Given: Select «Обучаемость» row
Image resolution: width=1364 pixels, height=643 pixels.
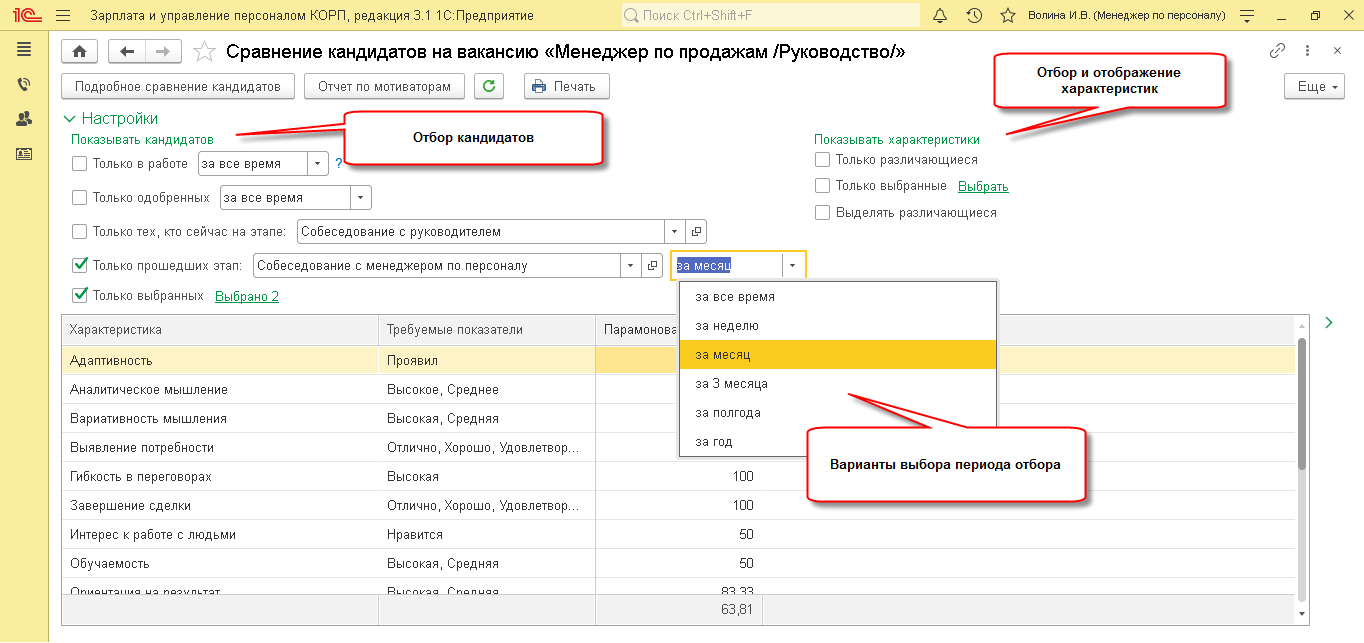Looking at the screenshot, I should pos(678,563).
